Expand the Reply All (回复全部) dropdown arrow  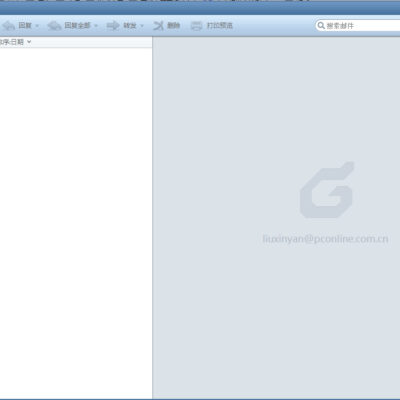(x=96, y=26)
